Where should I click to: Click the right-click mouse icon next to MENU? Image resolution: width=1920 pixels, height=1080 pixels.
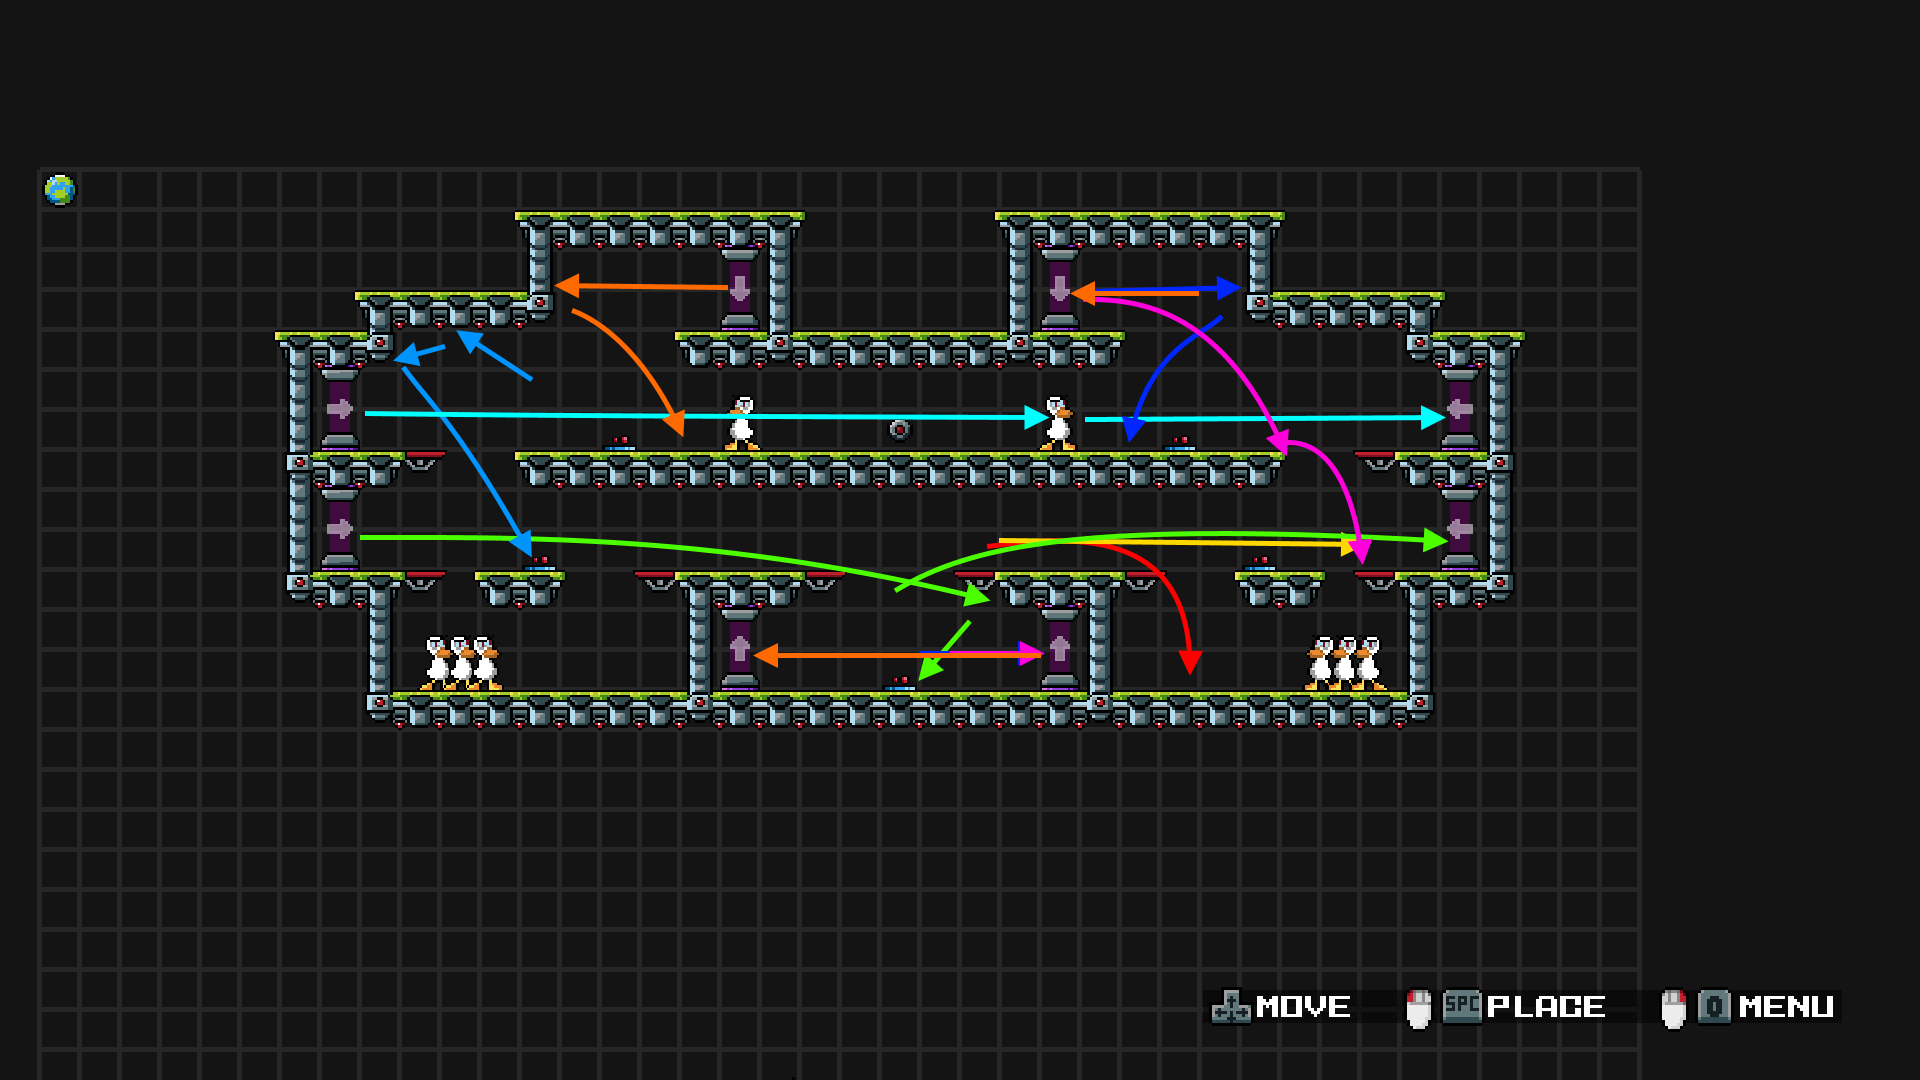[1673, 1008]
